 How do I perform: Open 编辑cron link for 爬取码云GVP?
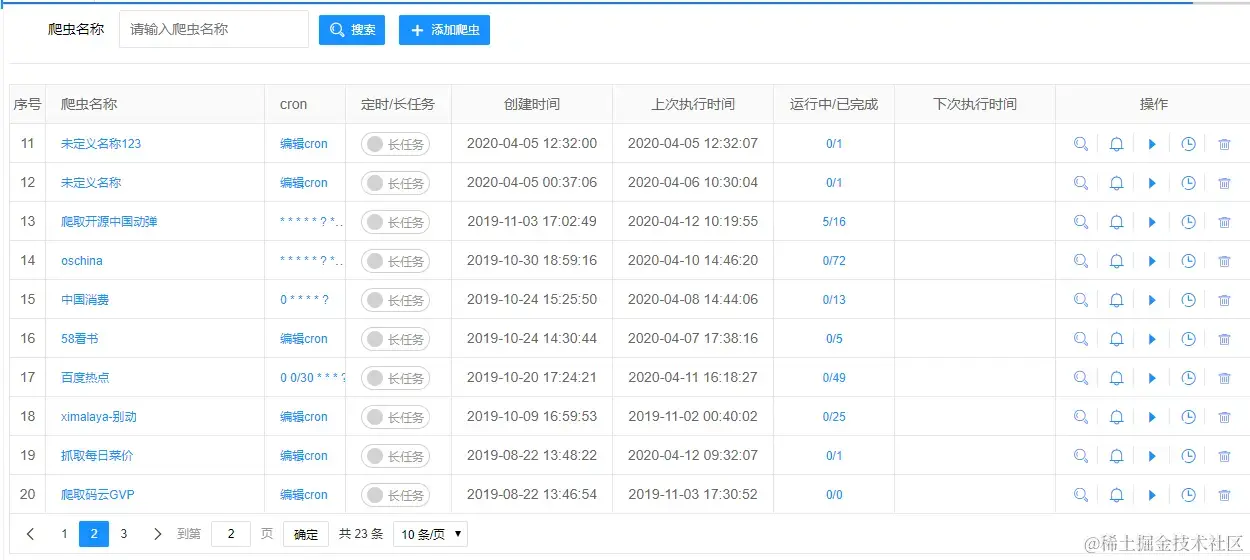click(x=304, y=495)
